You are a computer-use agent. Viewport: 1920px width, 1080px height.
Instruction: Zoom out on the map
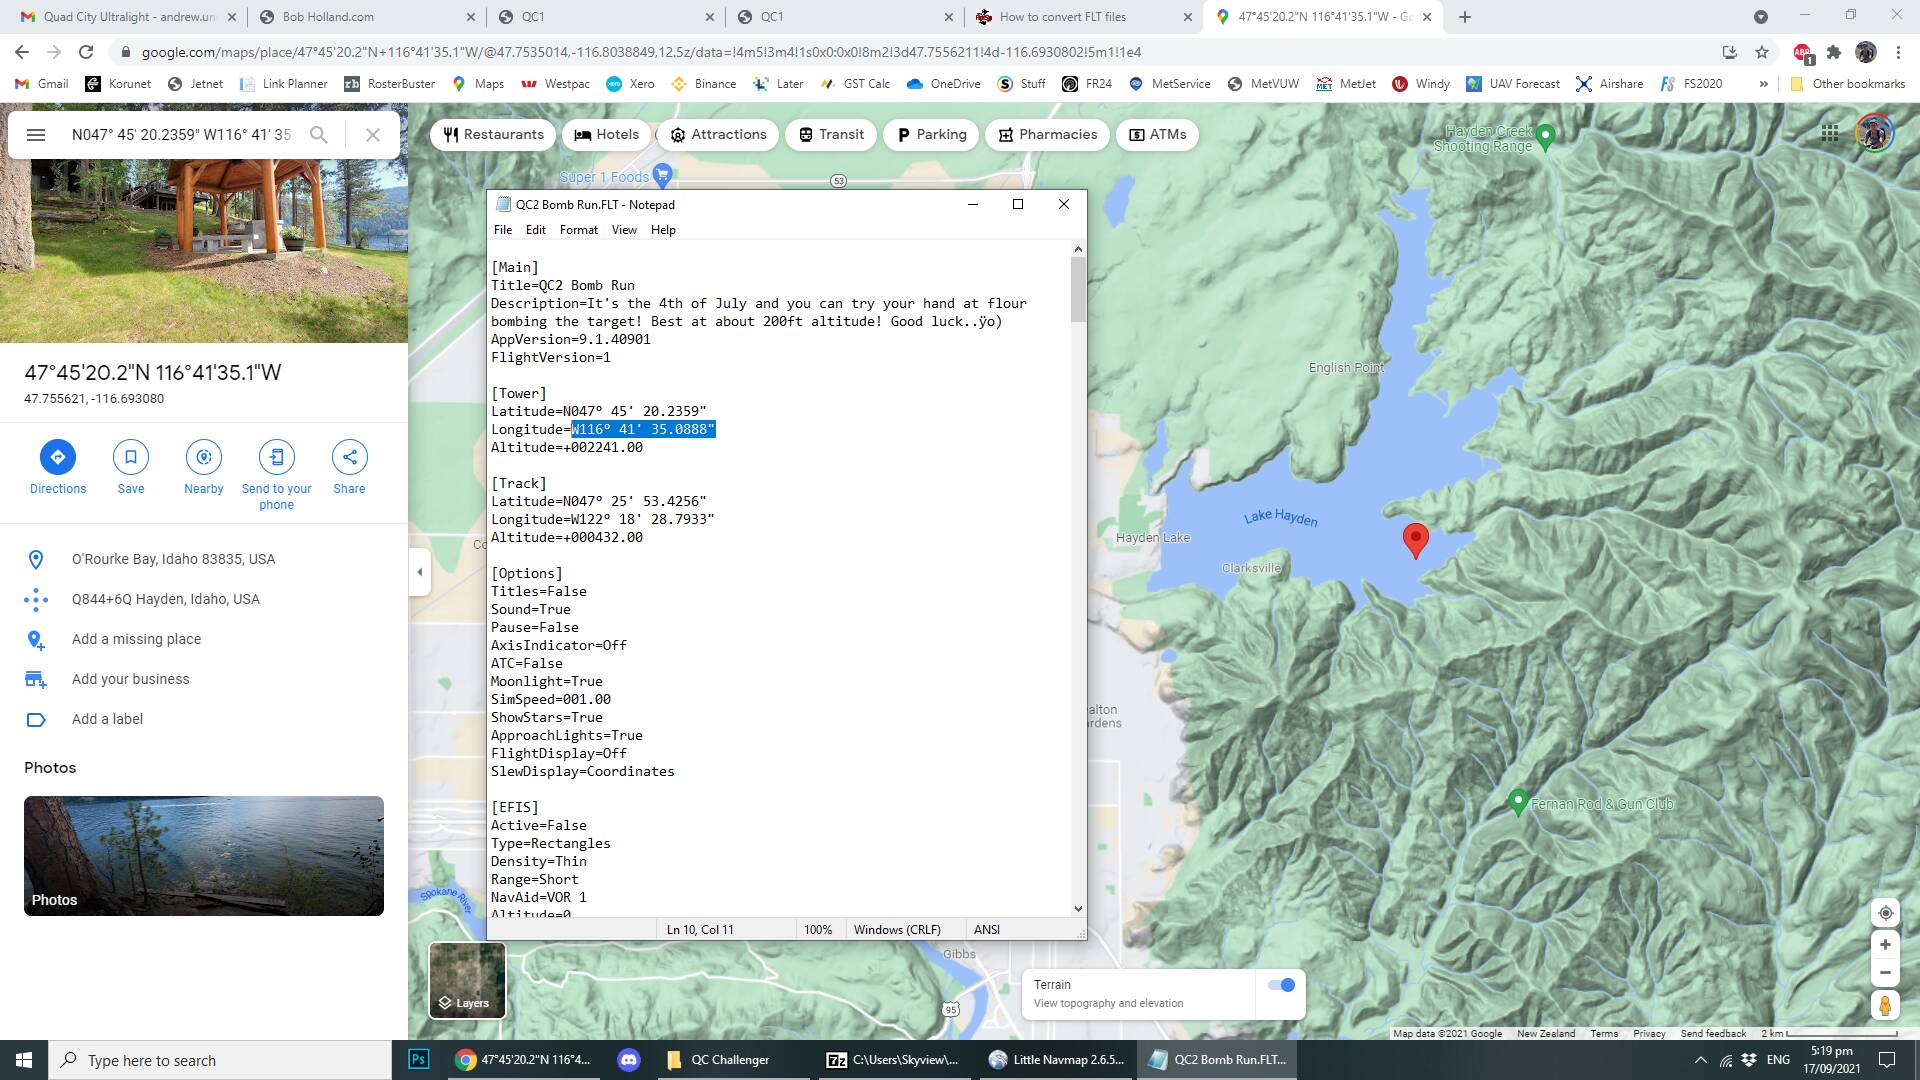click(x=1885, y=973)
